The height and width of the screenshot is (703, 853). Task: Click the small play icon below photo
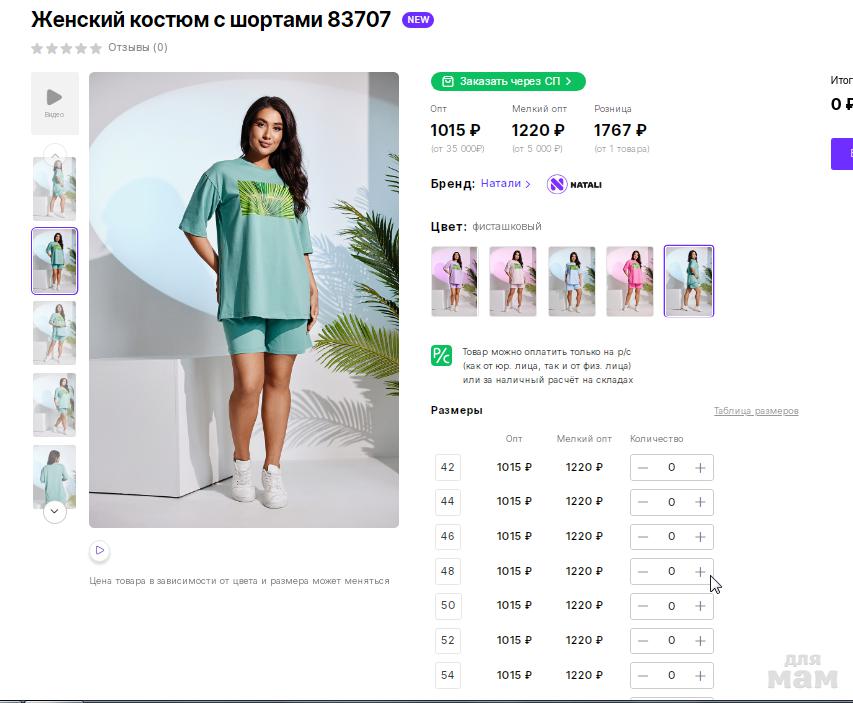(x=99, y=550)
